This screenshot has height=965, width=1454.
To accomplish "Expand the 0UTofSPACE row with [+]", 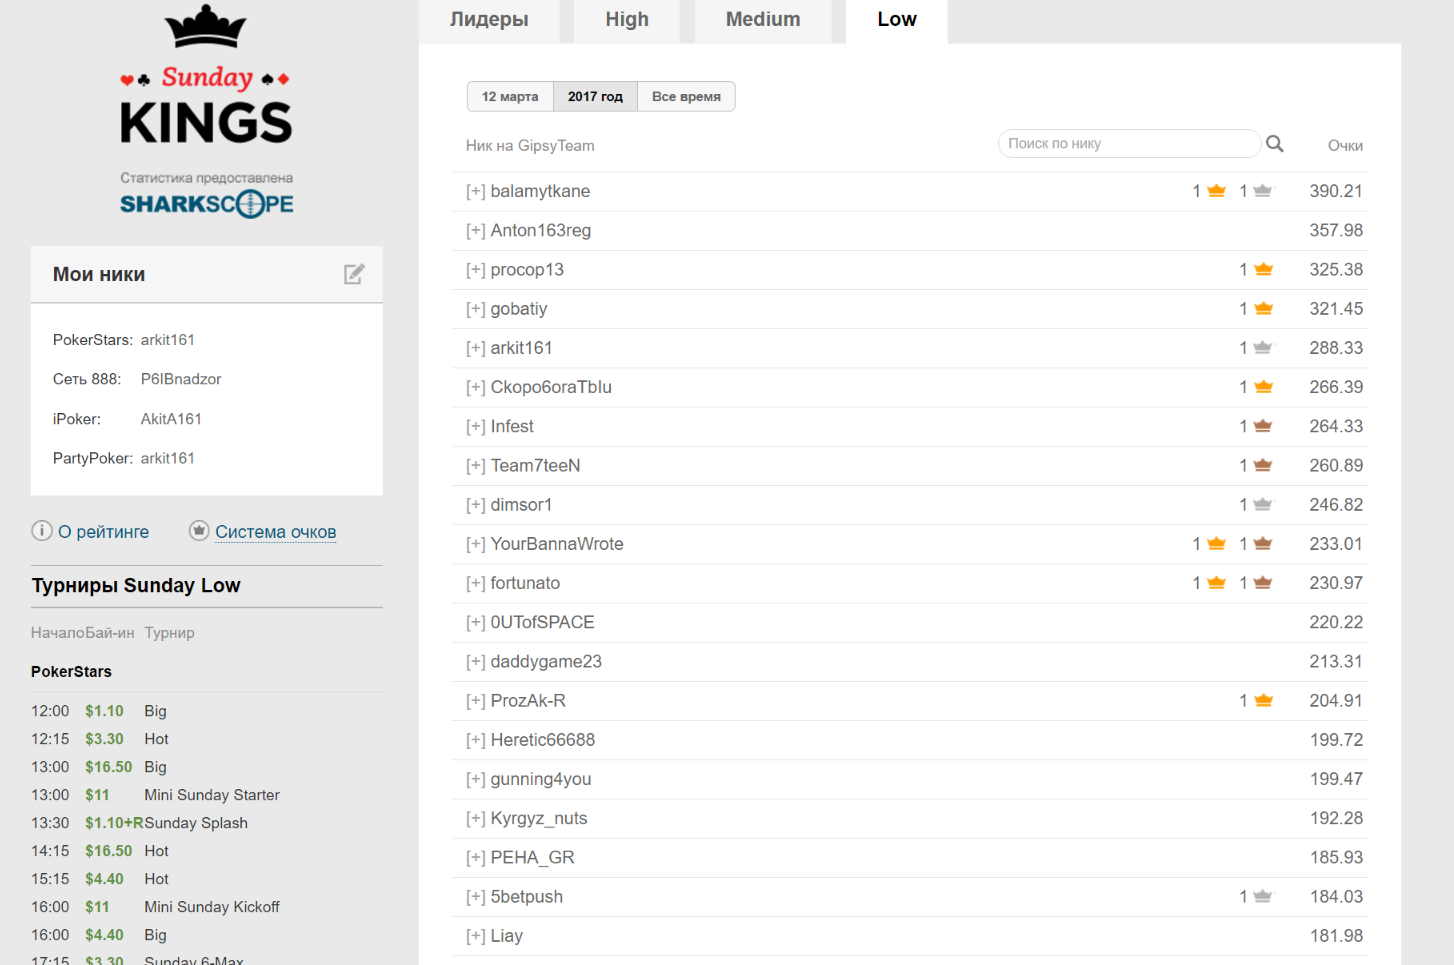I will [476, 623].
